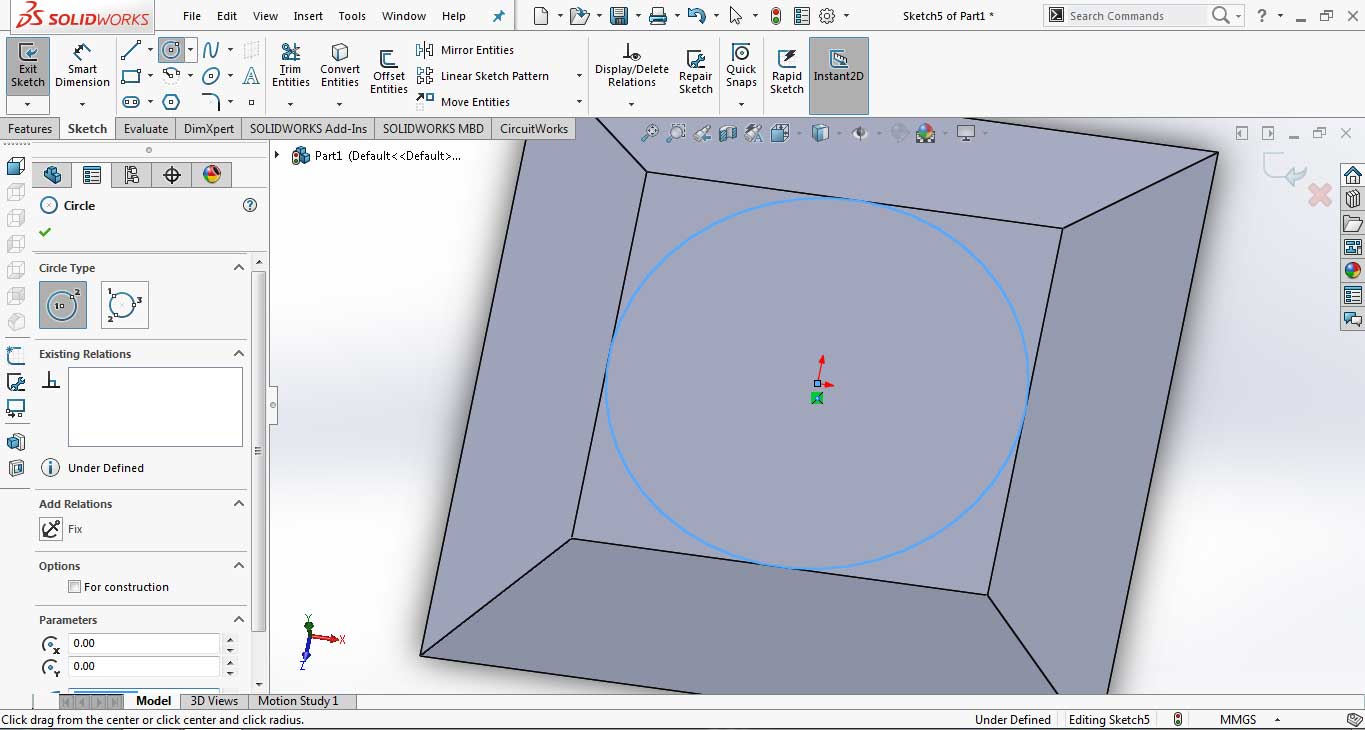Open the Section View tool
Viewport: 1365px width, 730px height.
click(x=728, y=132)
